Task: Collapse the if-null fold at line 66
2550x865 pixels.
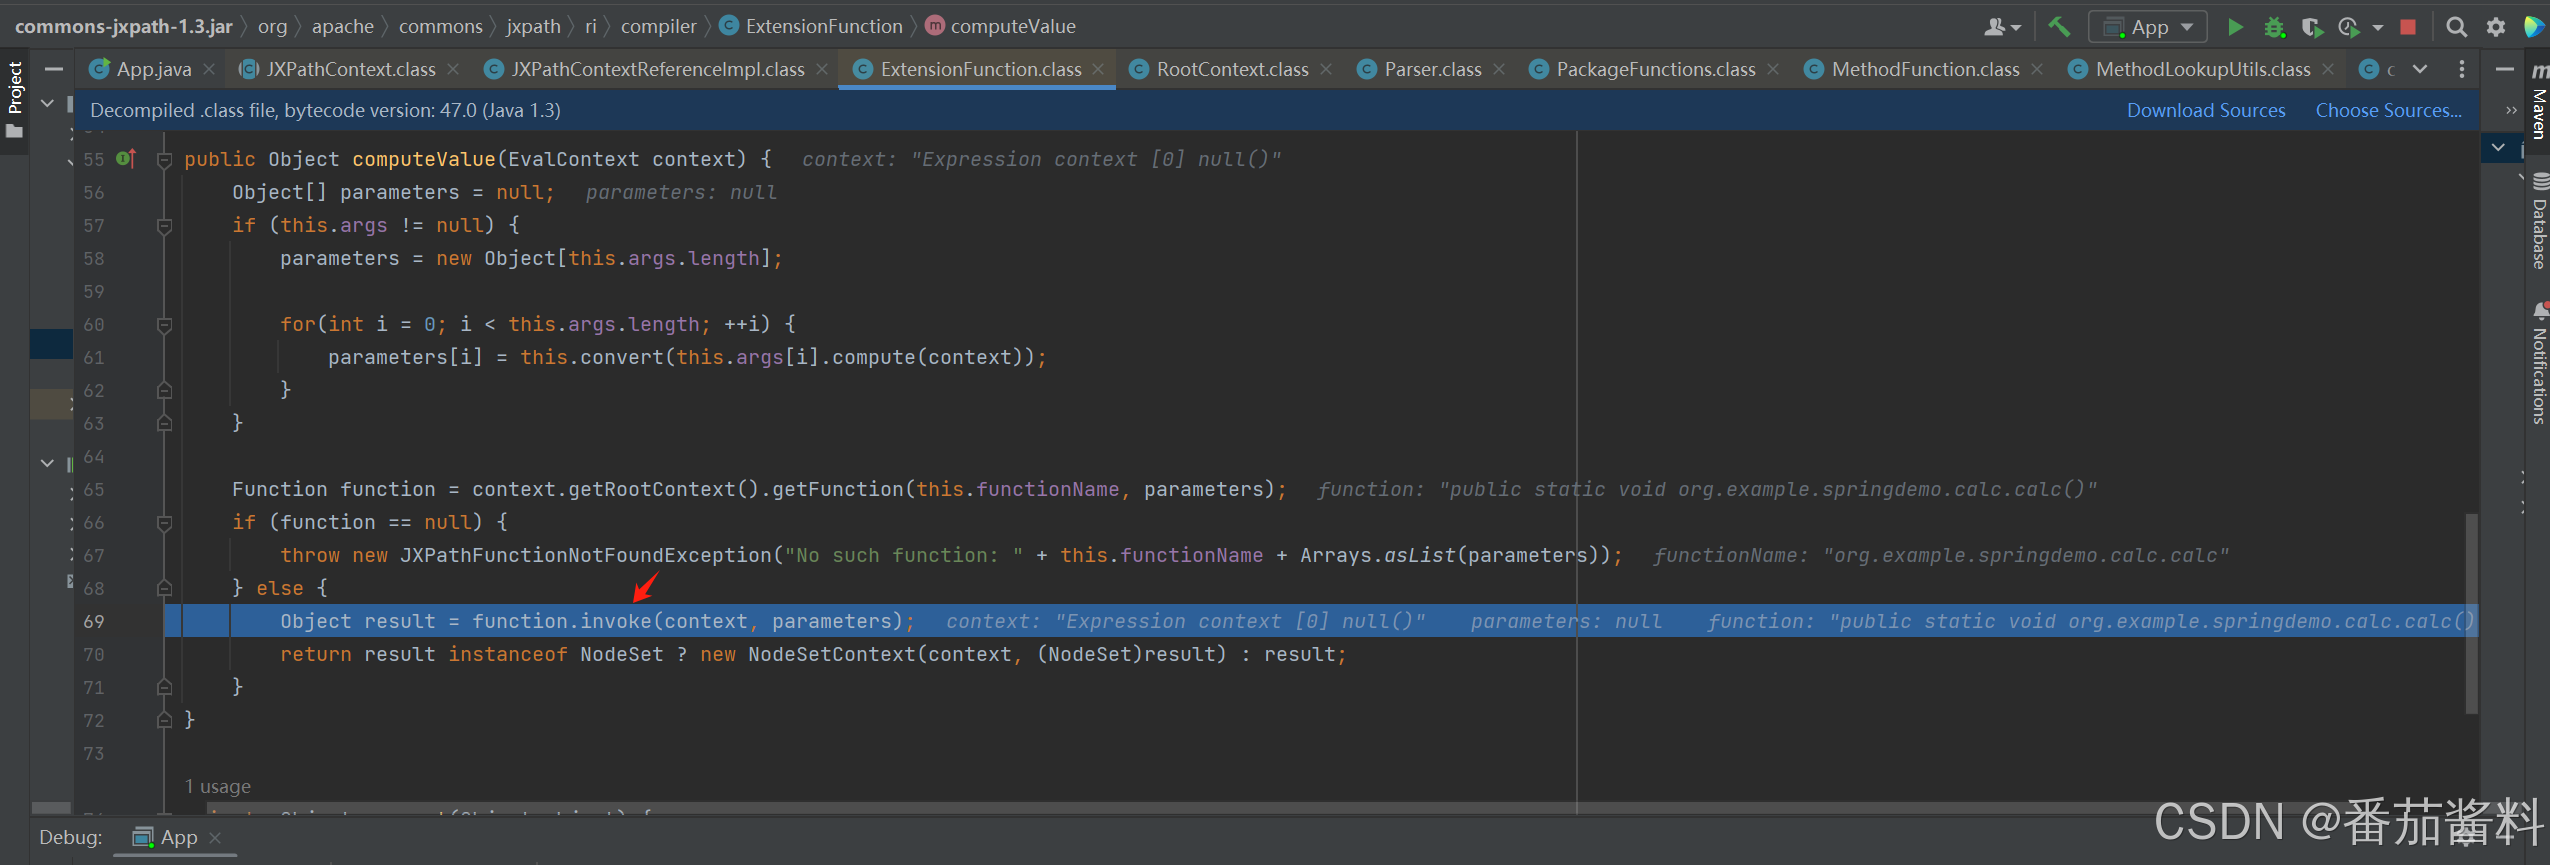Action: pos(165,522)
